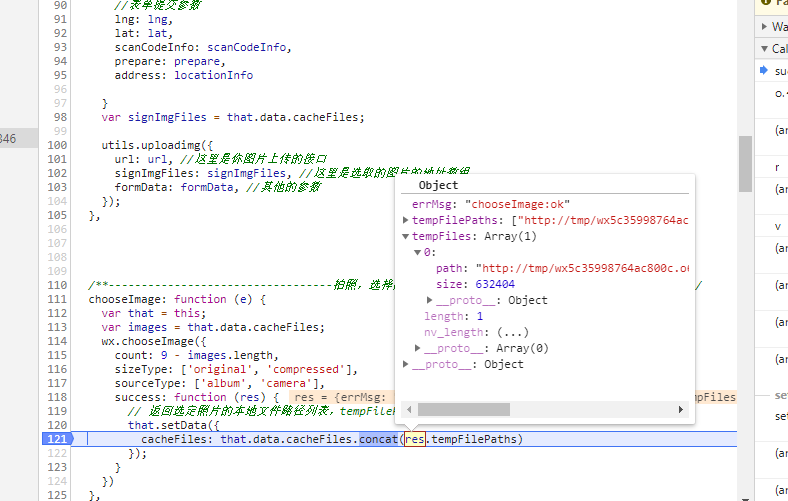Click left arrow of tooltip horizontal scrollbar

[x=409, y=410]
